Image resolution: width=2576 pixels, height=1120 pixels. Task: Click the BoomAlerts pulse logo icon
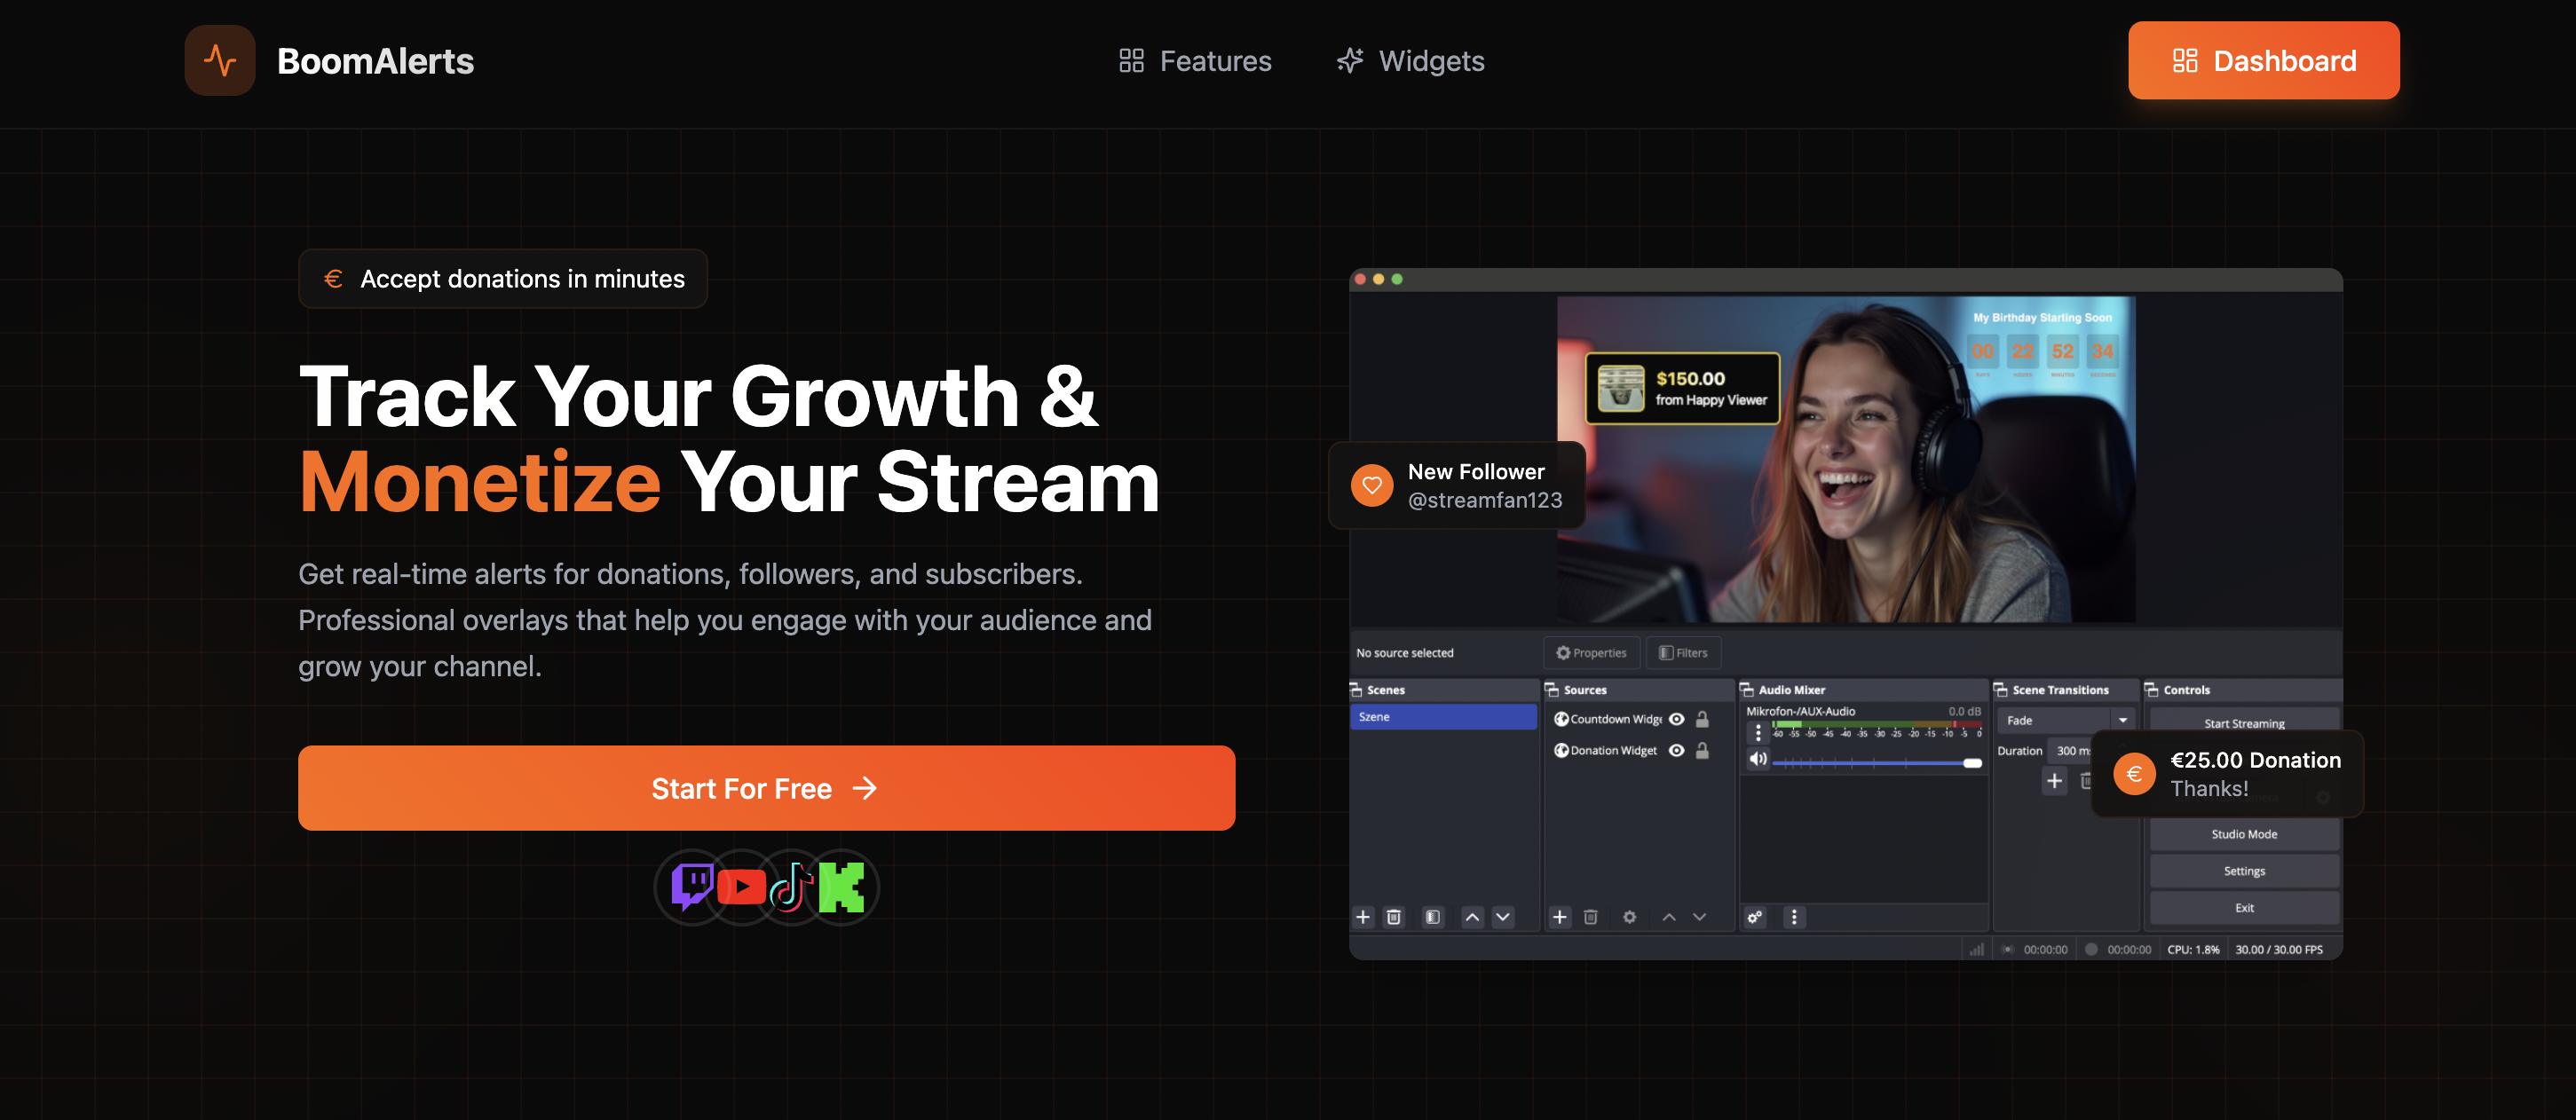[x=220, y=61]
